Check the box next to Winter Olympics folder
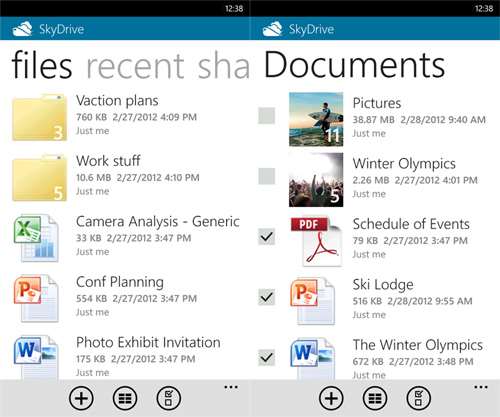The image size is (500, 417). coord(266,176)
